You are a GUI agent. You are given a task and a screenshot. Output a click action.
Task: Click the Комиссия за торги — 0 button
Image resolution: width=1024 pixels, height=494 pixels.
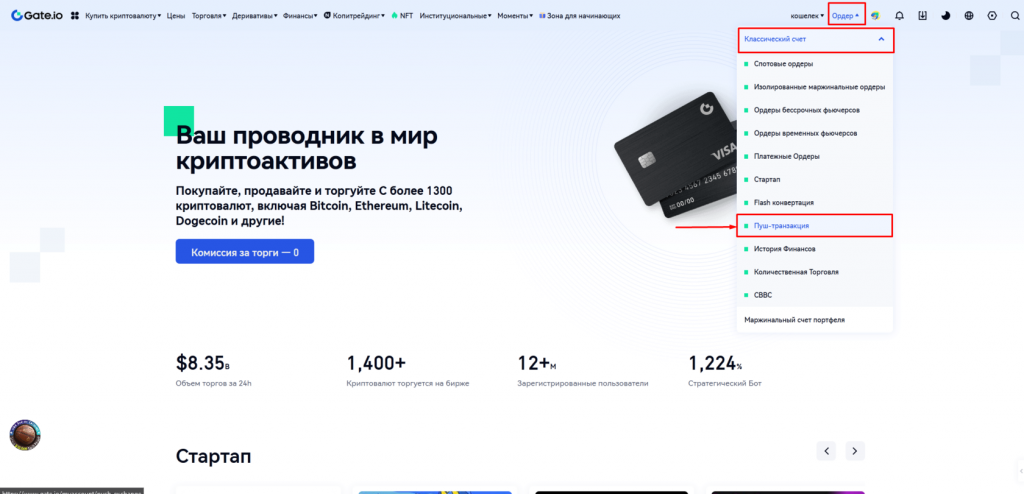point(245,252)
